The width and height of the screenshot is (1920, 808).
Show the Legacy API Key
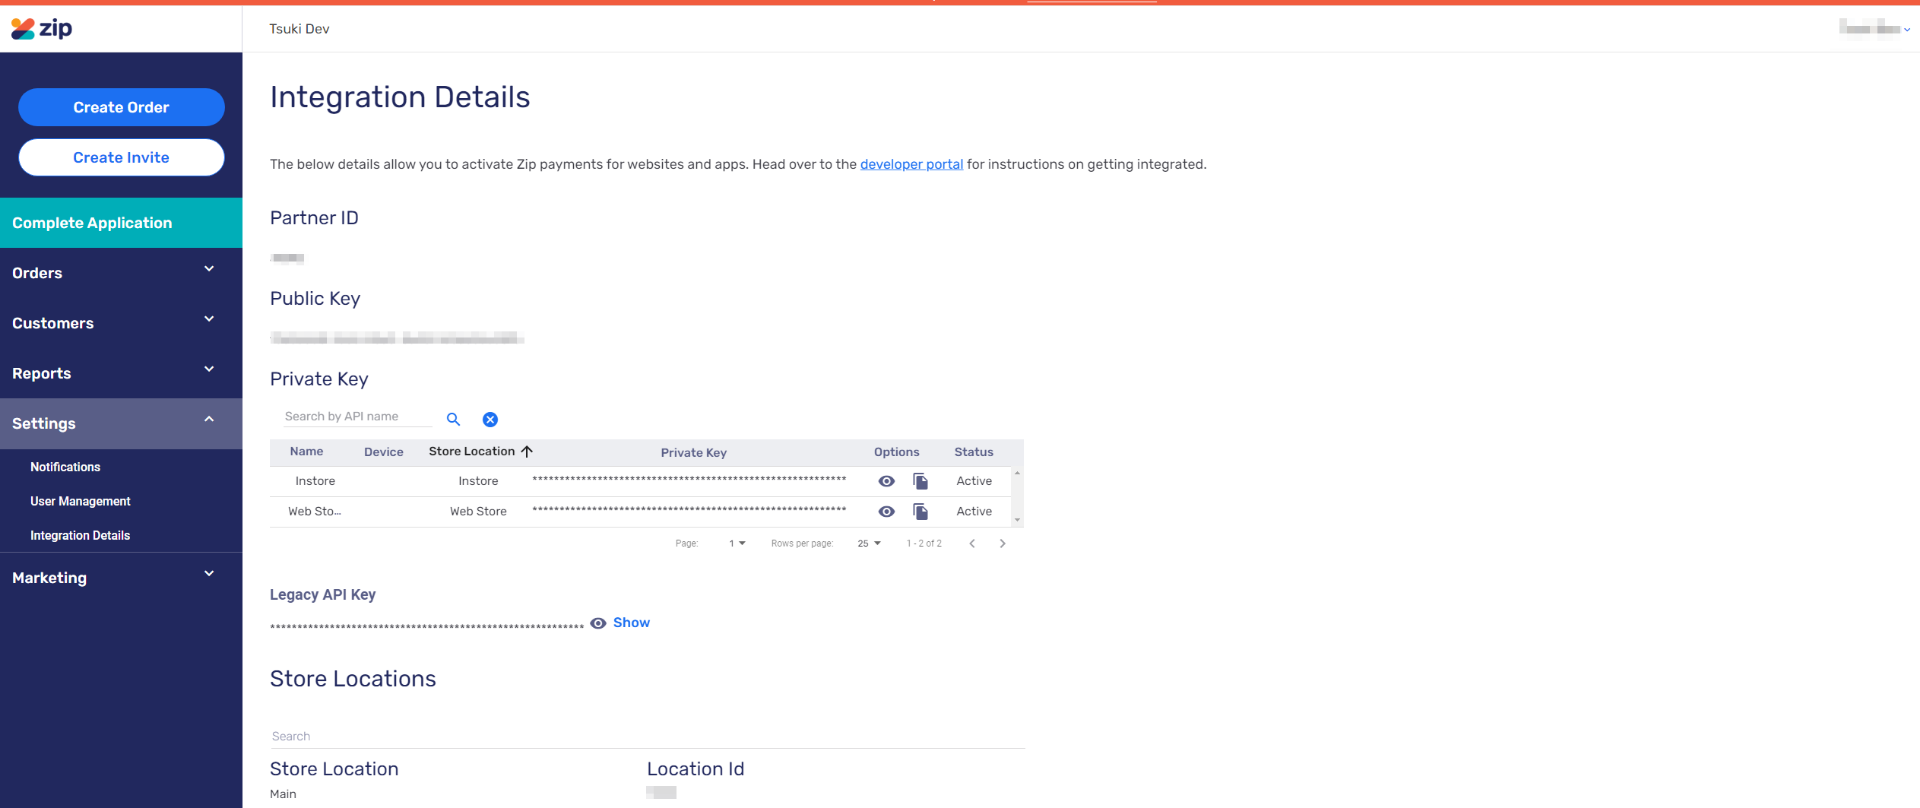coord(630,622)
